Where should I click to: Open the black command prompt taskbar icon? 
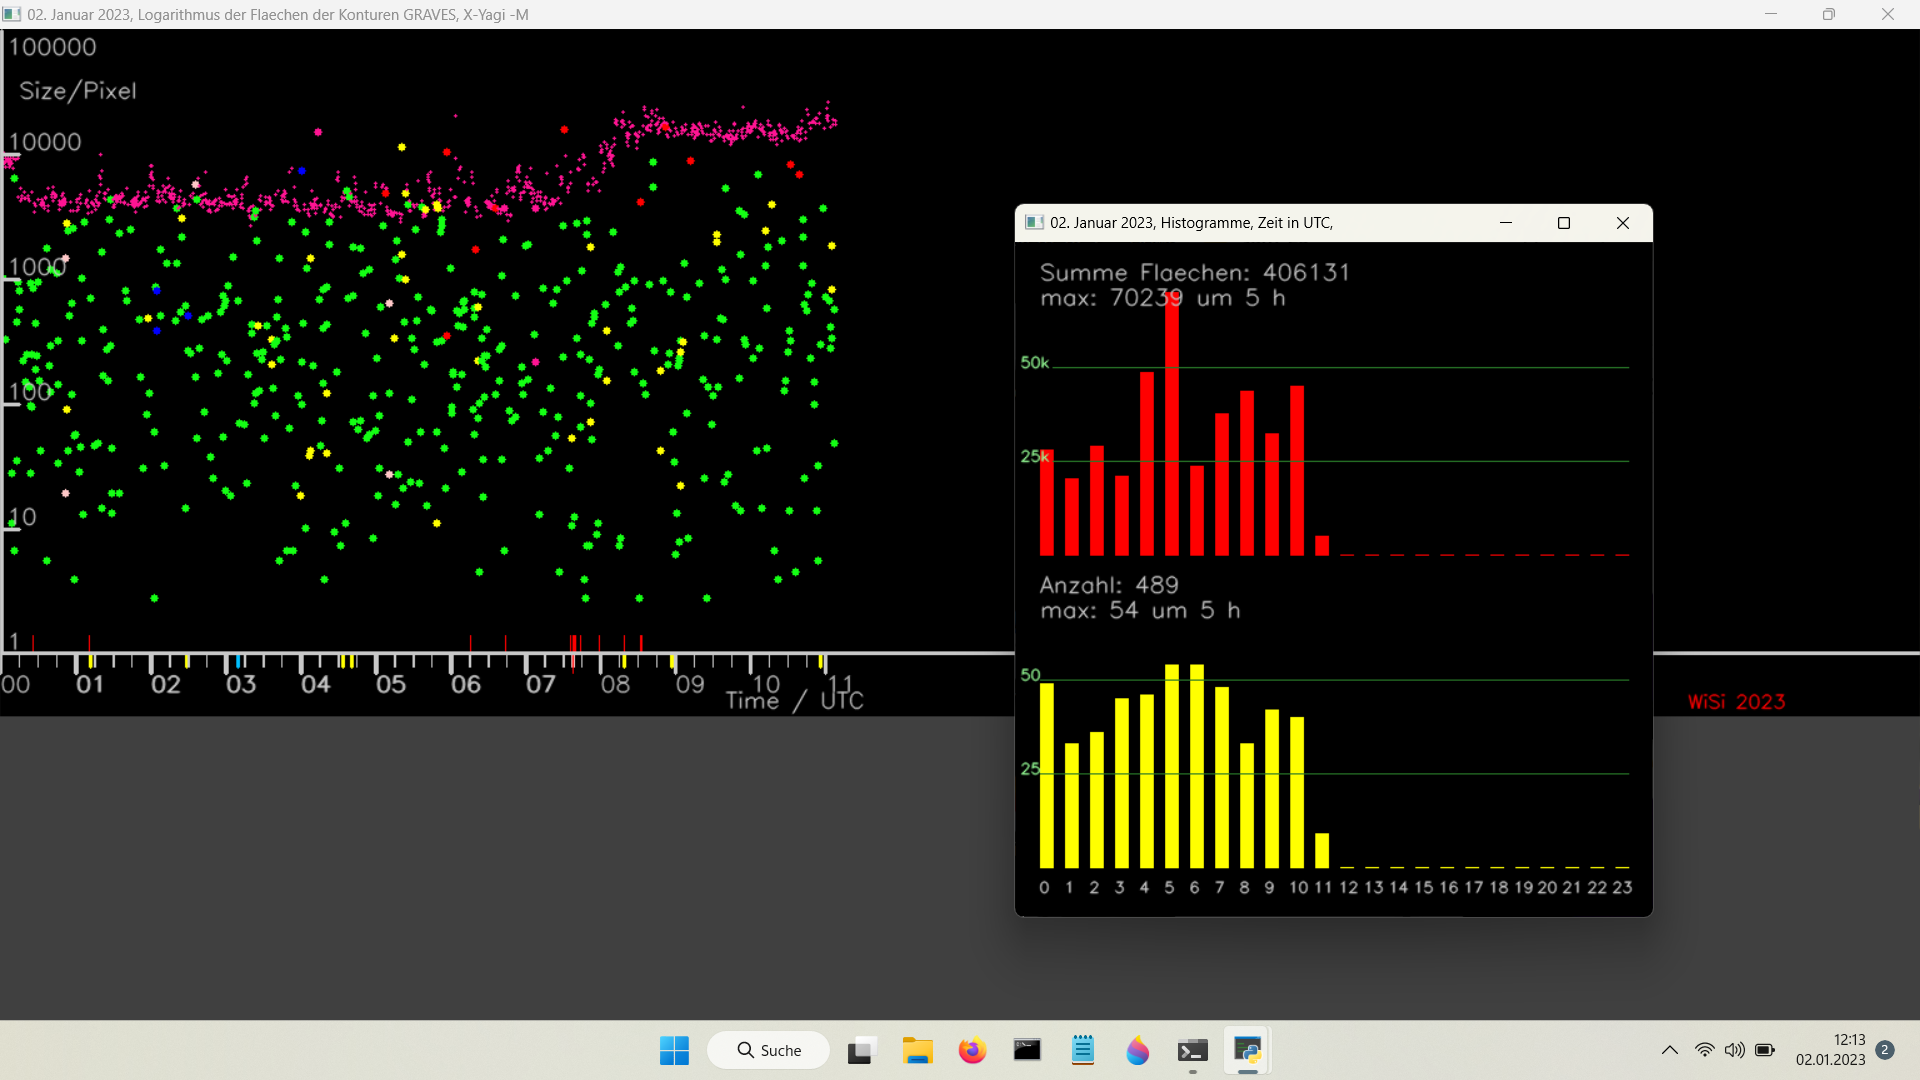pyautogui.click(x=1027, y=1050)
